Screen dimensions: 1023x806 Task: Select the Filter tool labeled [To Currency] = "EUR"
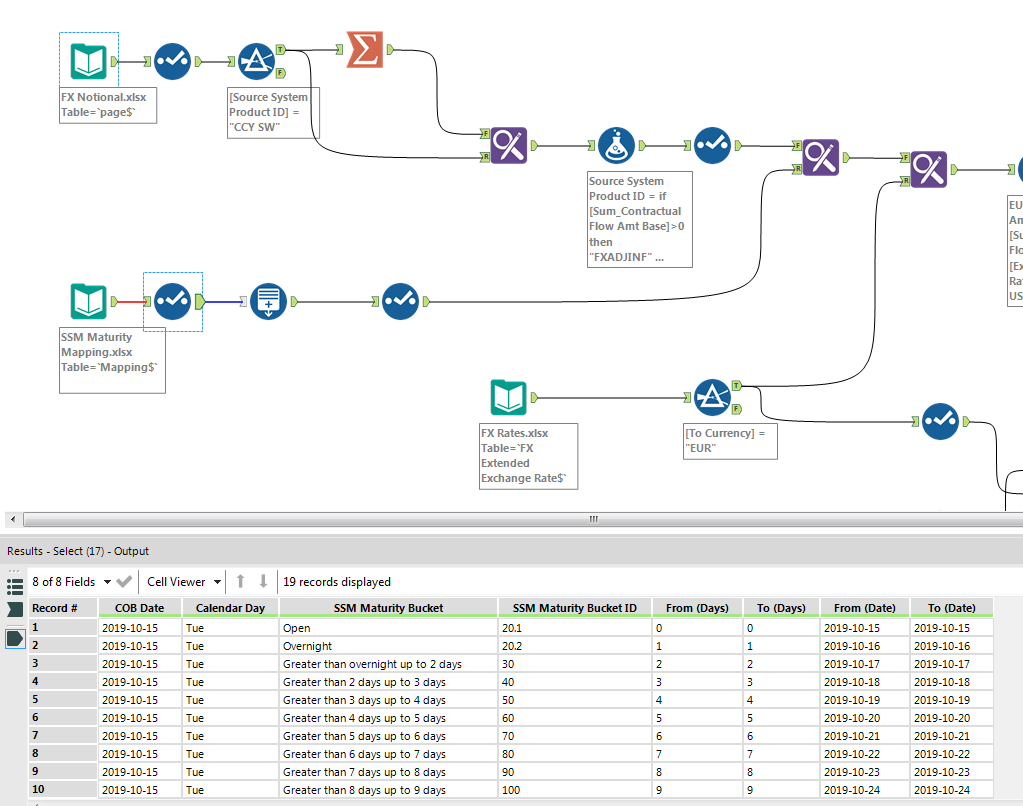[714, 397]
